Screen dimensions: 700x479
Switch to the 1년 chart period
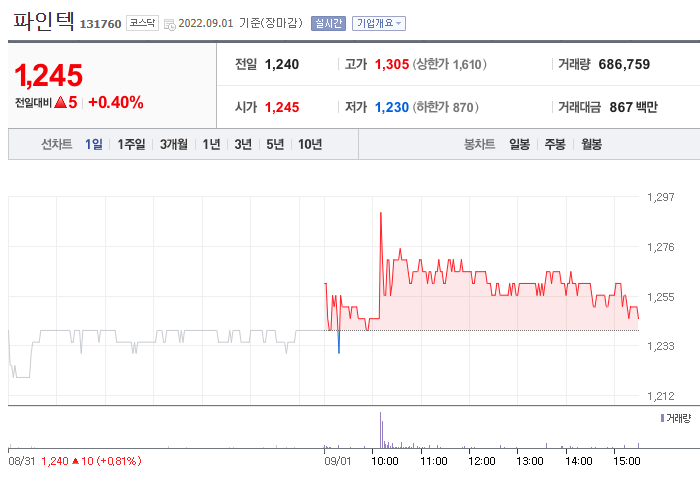211,144
